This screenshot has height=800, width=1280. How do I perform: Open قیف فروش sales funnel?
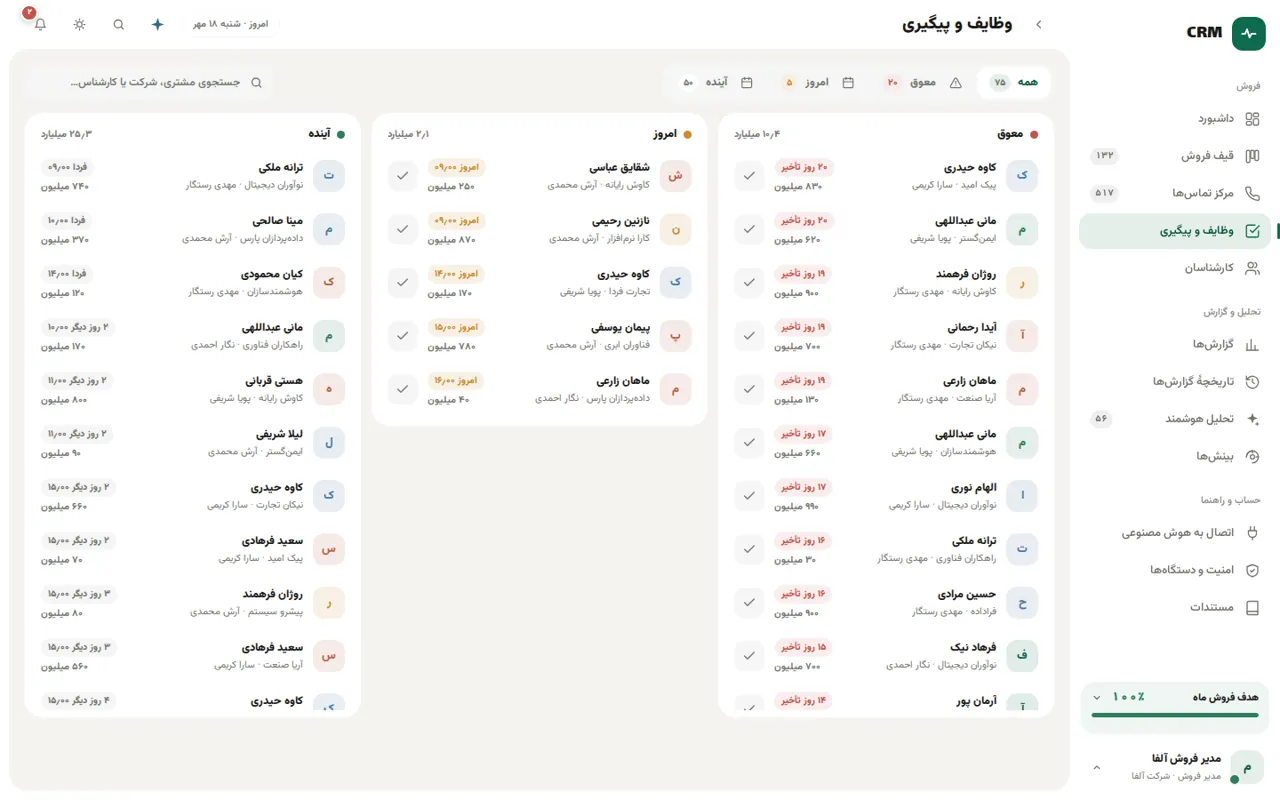click(x=1175, y=156)
